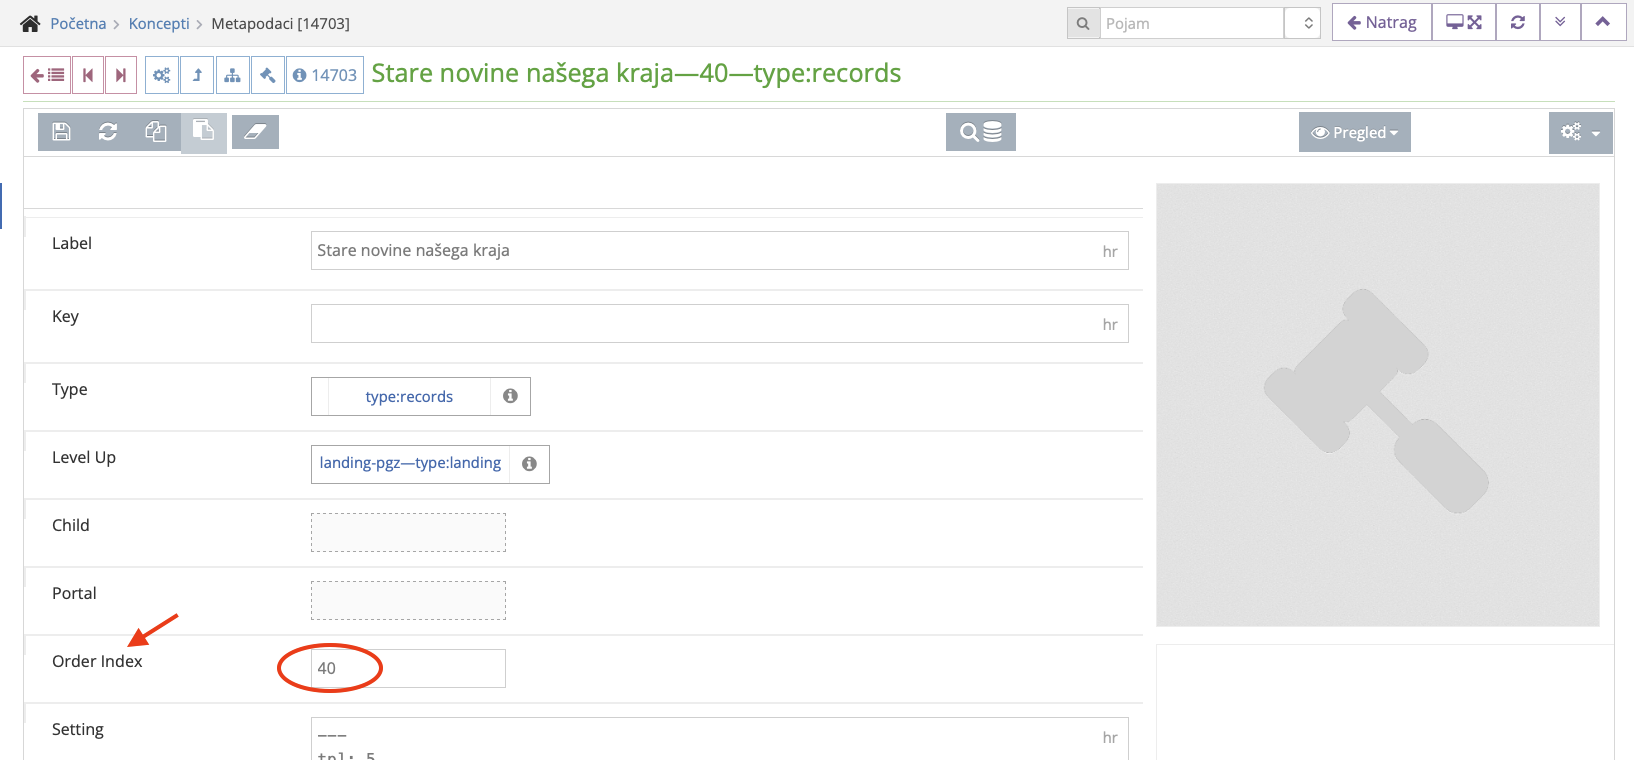Go to the previous record

pos(88,75)
